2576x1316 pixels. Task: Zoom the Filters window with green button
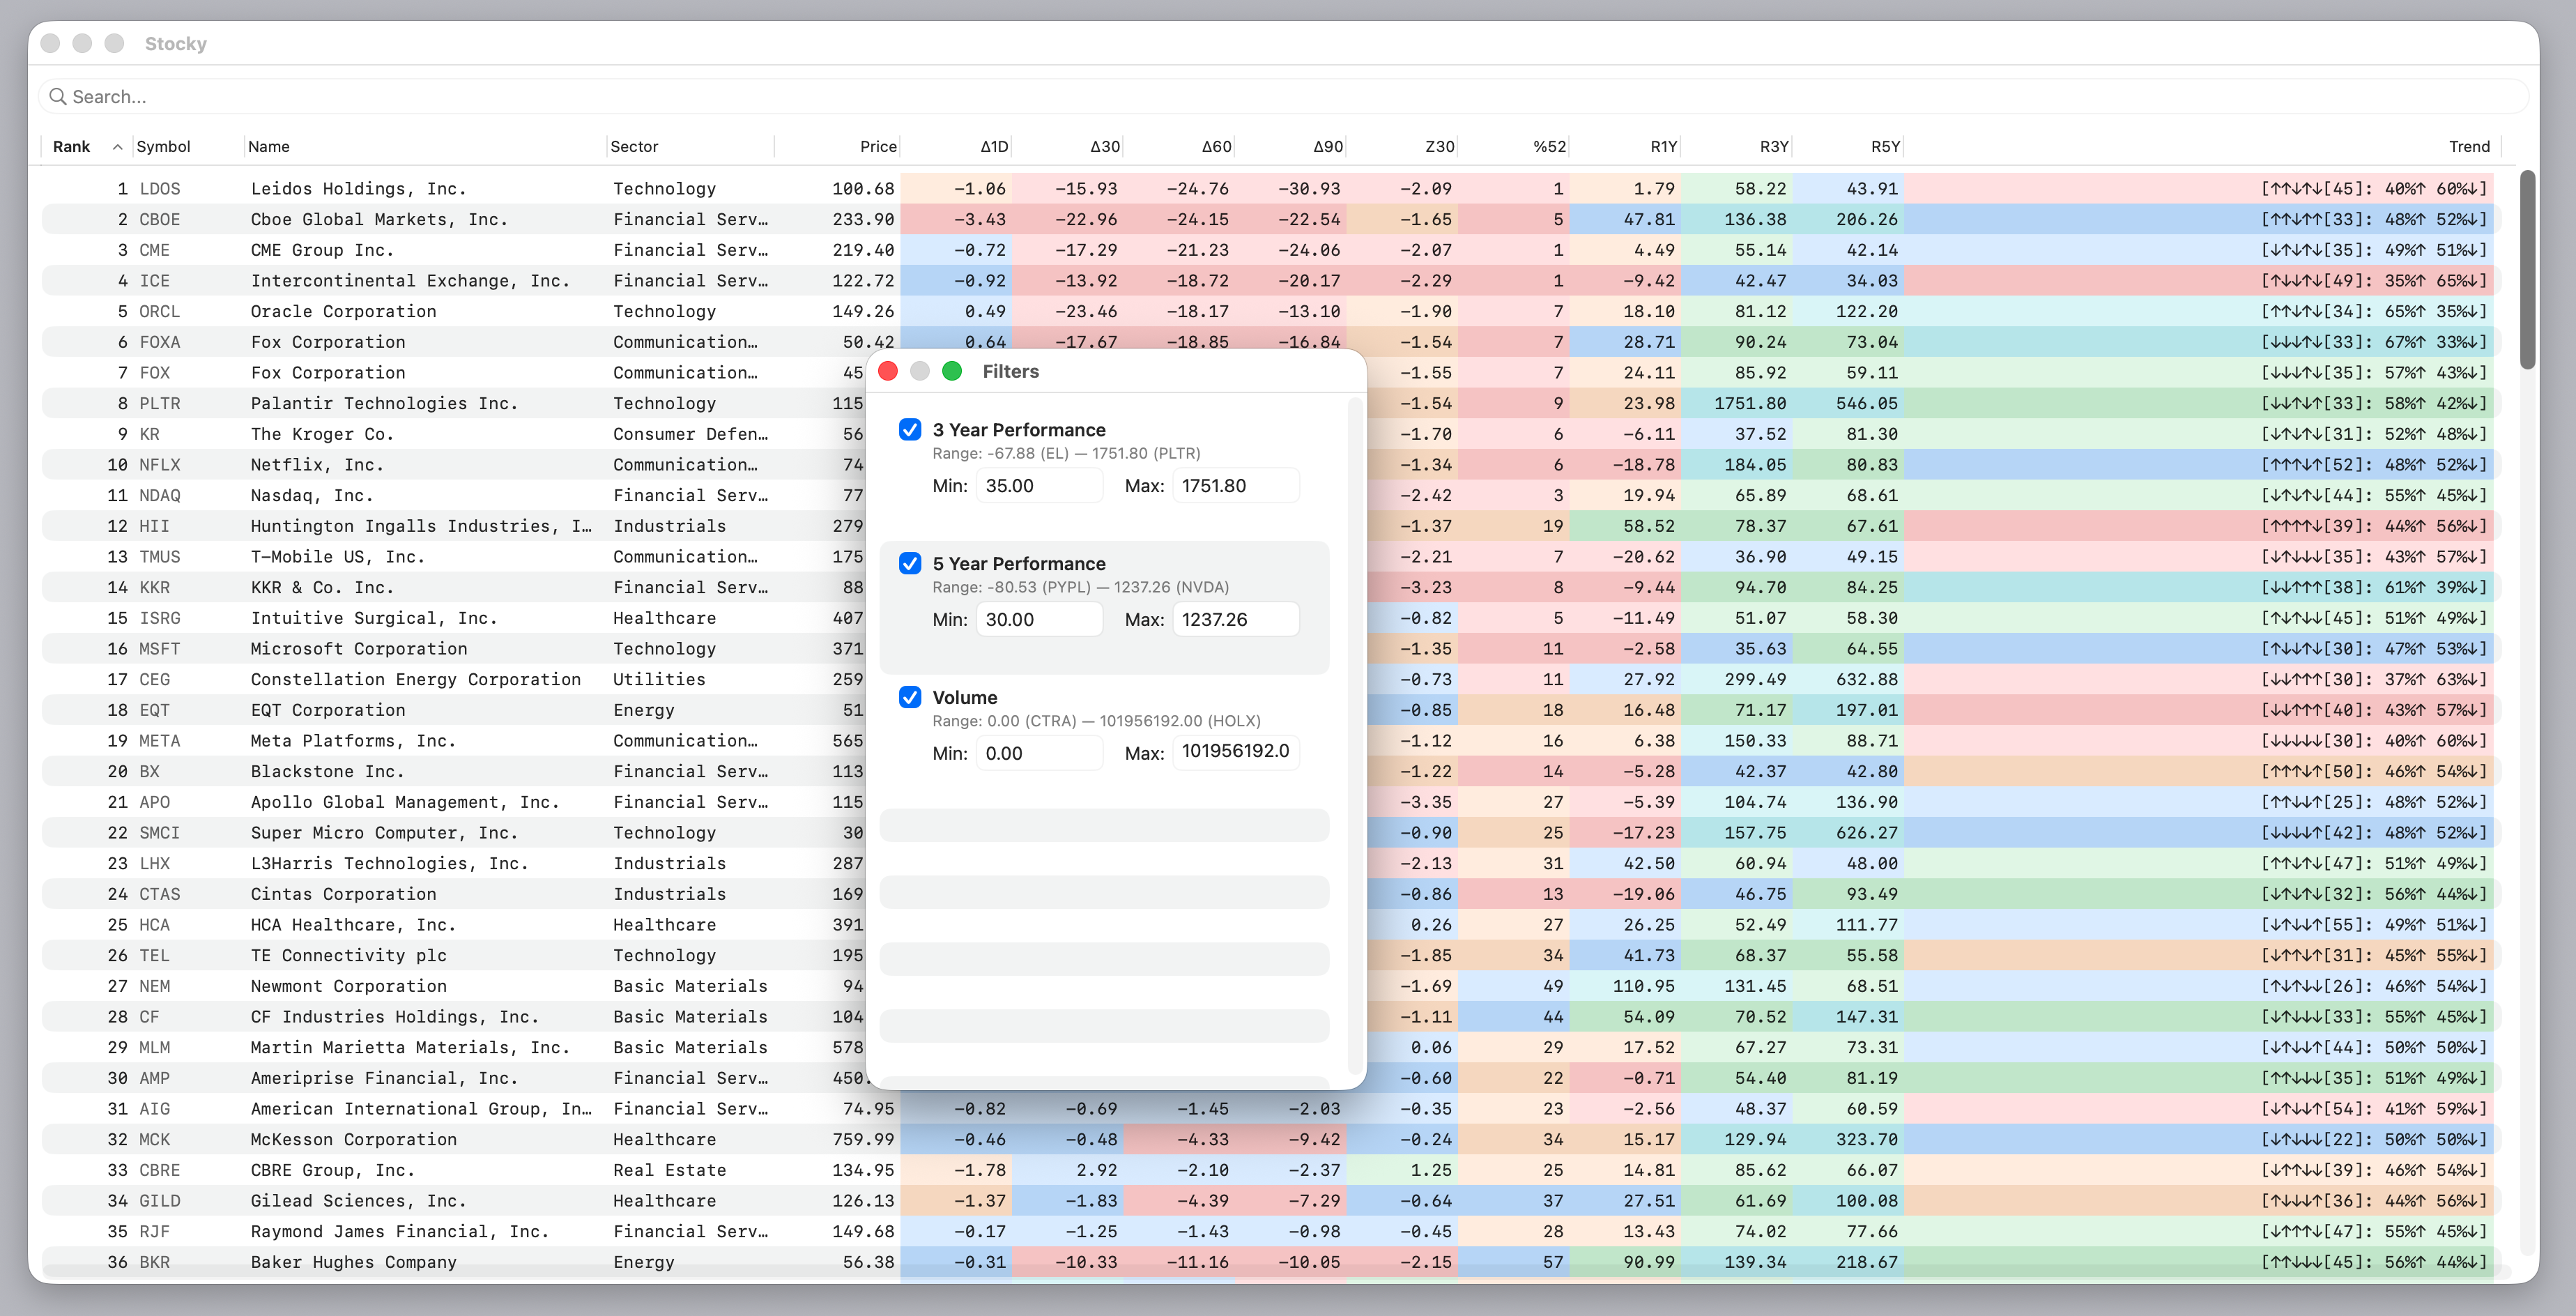(x=952, y=372)
